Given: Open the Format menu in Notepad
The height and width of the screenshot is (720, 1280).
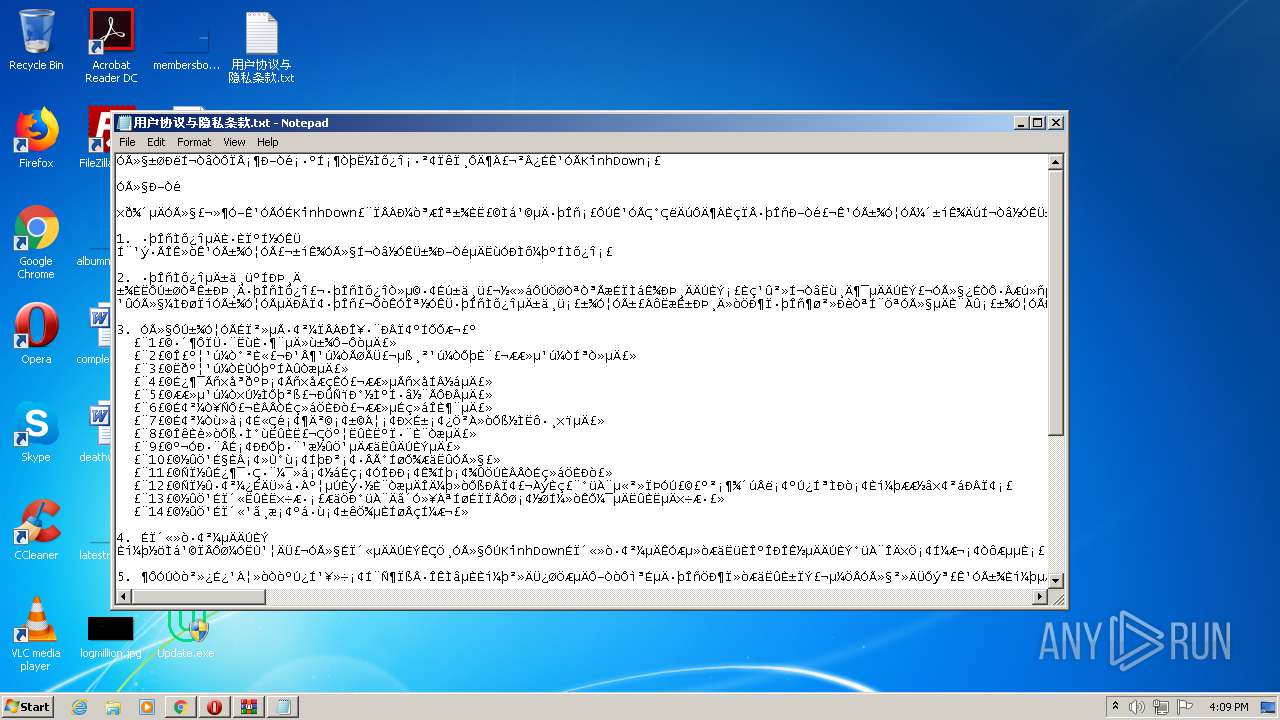Looking at the screenshot, I should click(194, 142).
